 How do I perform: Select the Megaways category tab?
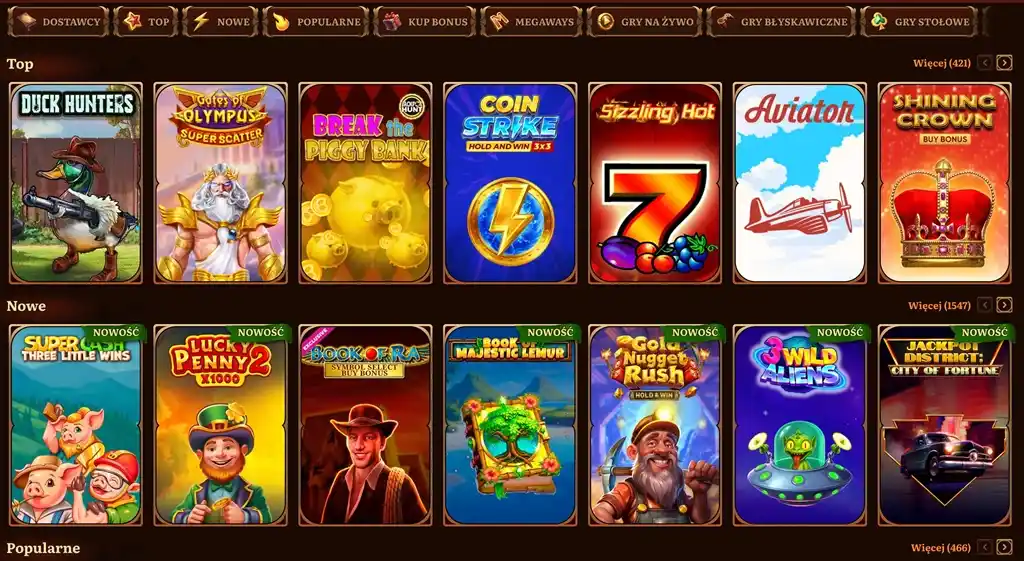click(531, 22)
